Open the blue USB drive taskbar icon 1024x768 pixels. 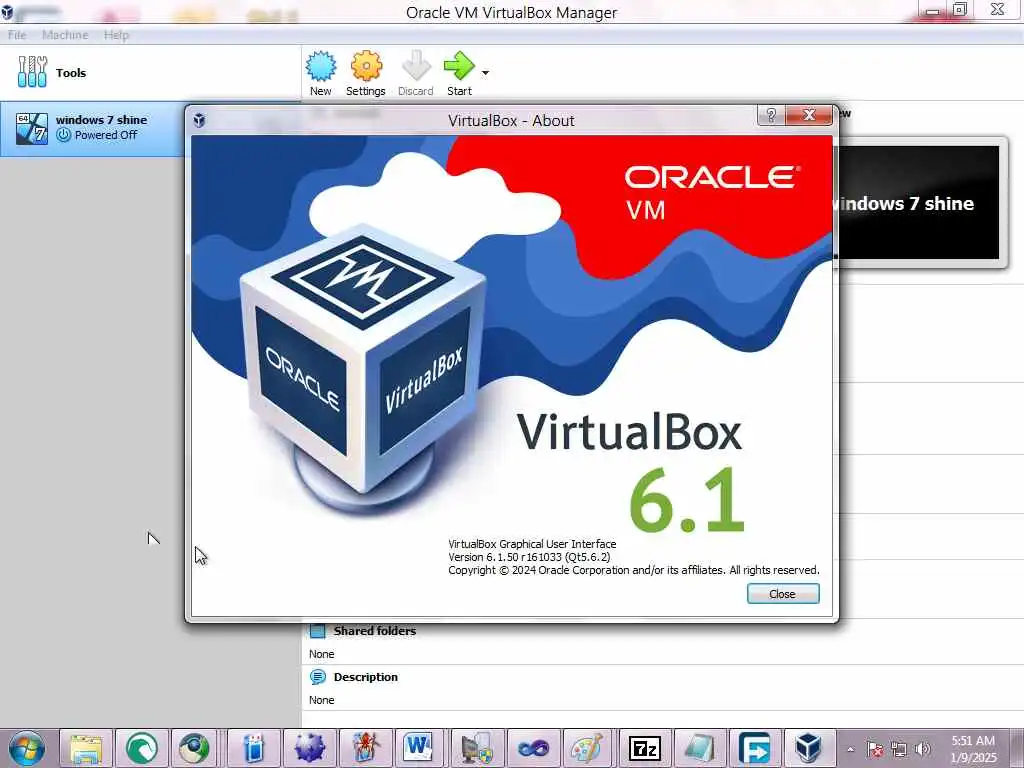[253, 748]
